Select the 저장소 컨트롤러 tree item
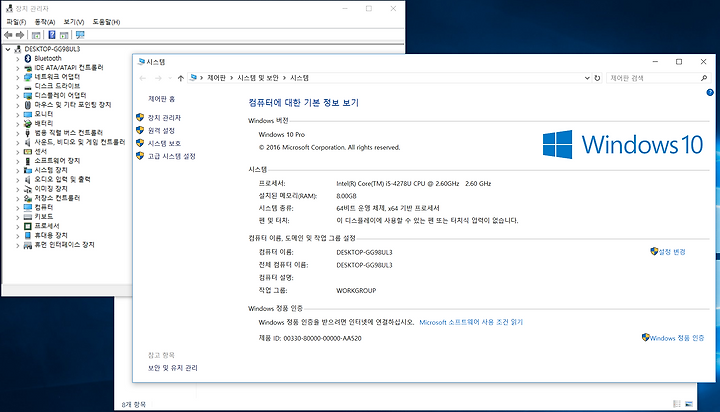 [x=57, y=198]
